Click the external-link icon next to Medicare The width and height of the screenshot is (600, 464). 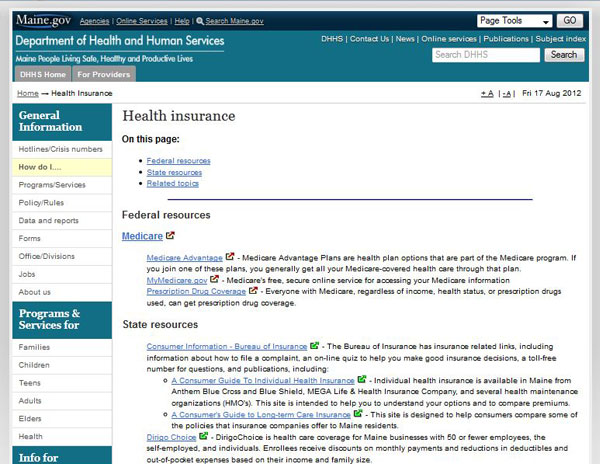coord(170,236)
